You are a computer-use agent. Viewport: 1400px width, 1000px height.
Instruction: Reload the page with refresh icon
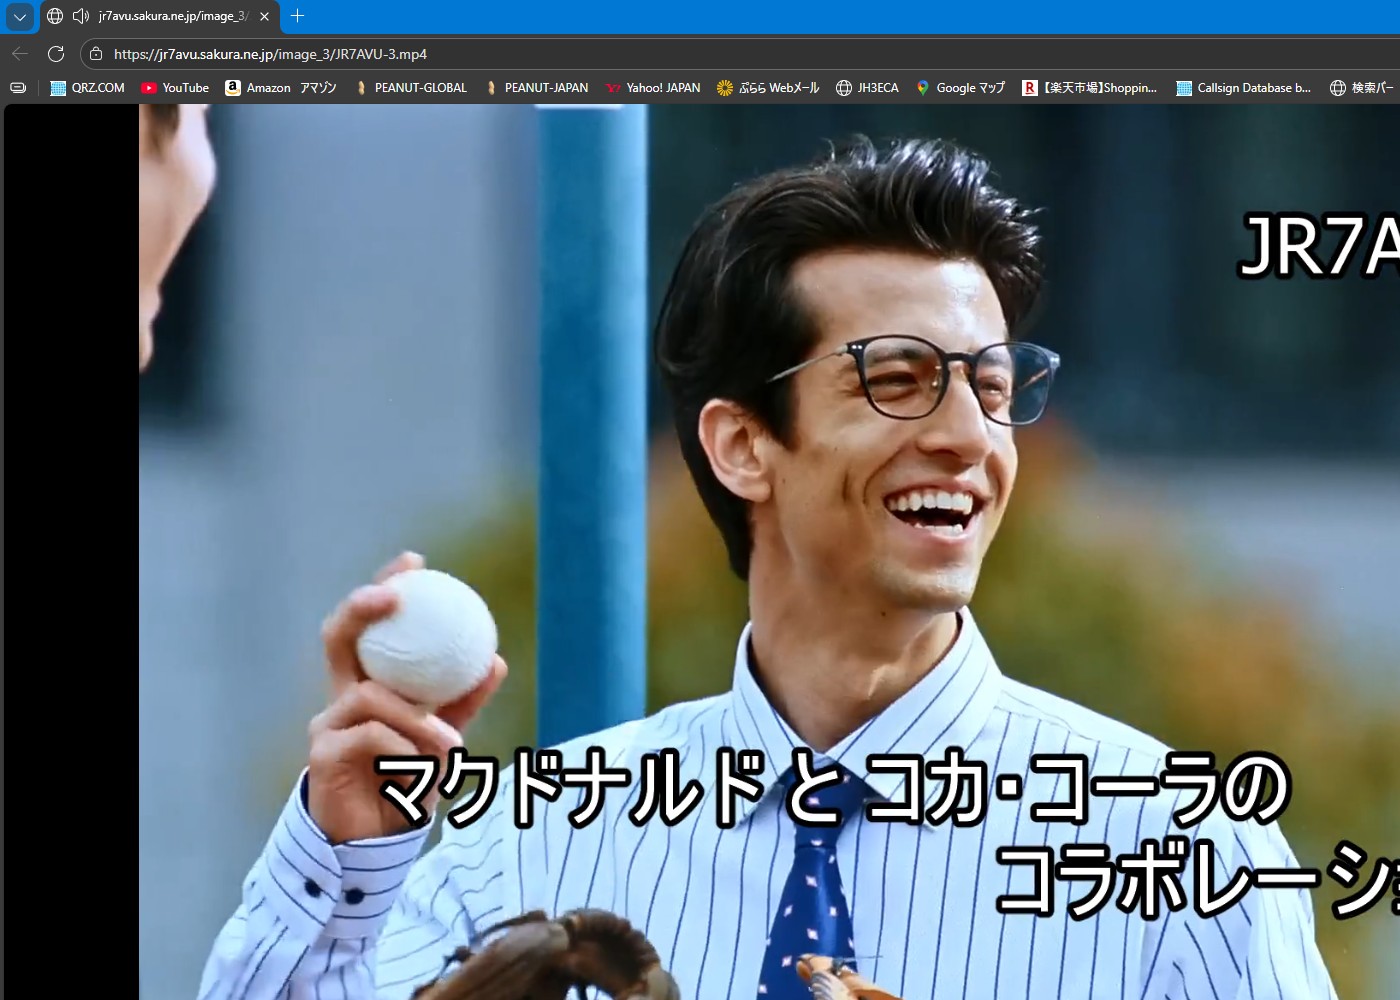56,54
